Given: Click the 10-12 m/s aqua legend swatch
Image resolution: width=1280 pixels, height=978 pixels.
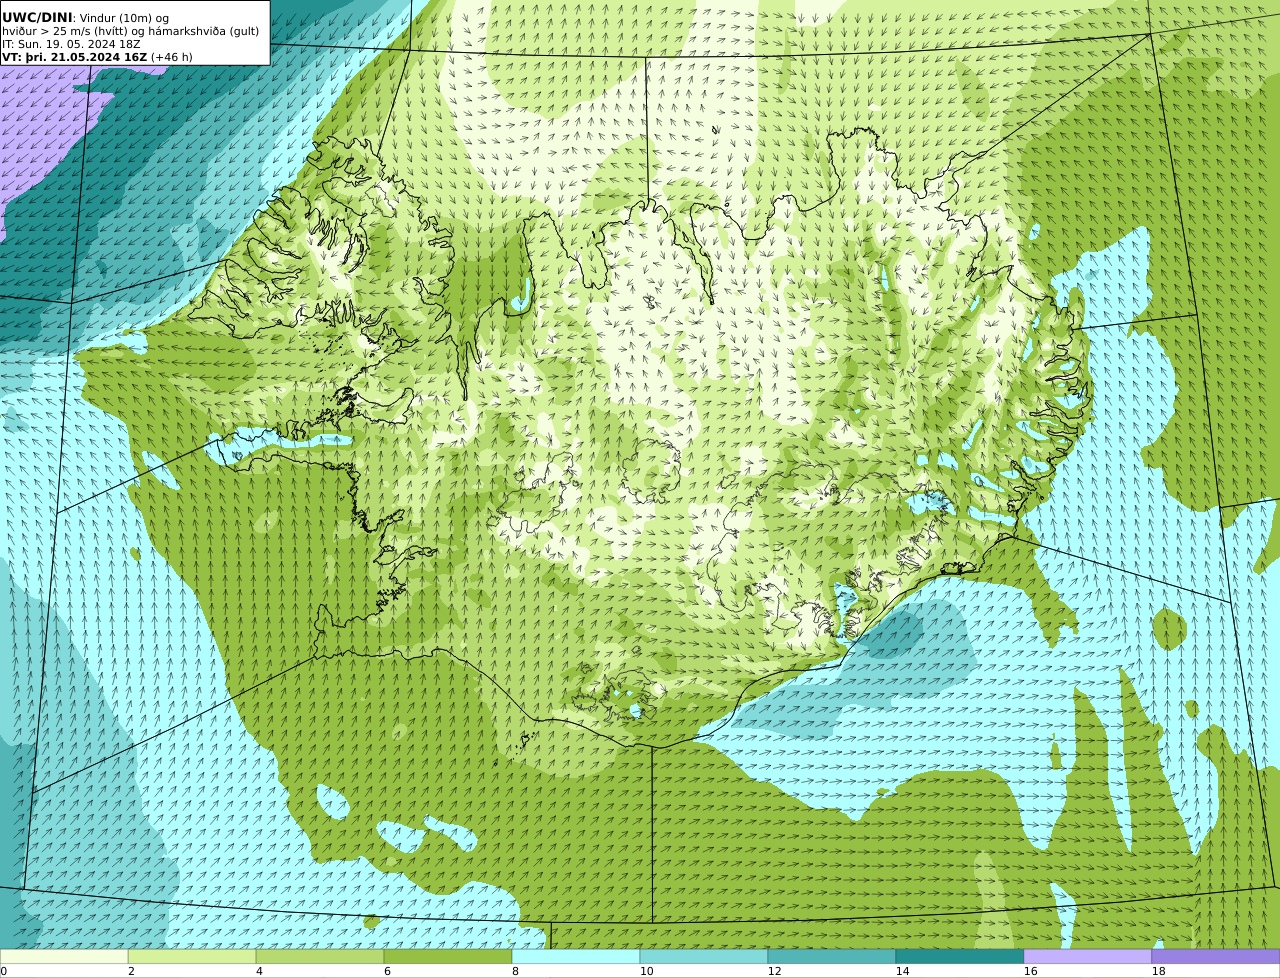Looking at the screenshot, I should click(704, 956).
